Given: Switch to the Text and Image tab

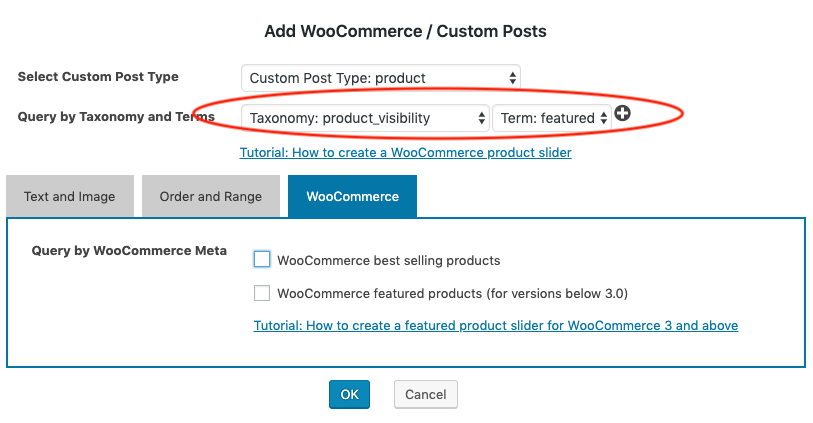Looking at the screenshot, I should pyautogui.click(x=70, y=197).
